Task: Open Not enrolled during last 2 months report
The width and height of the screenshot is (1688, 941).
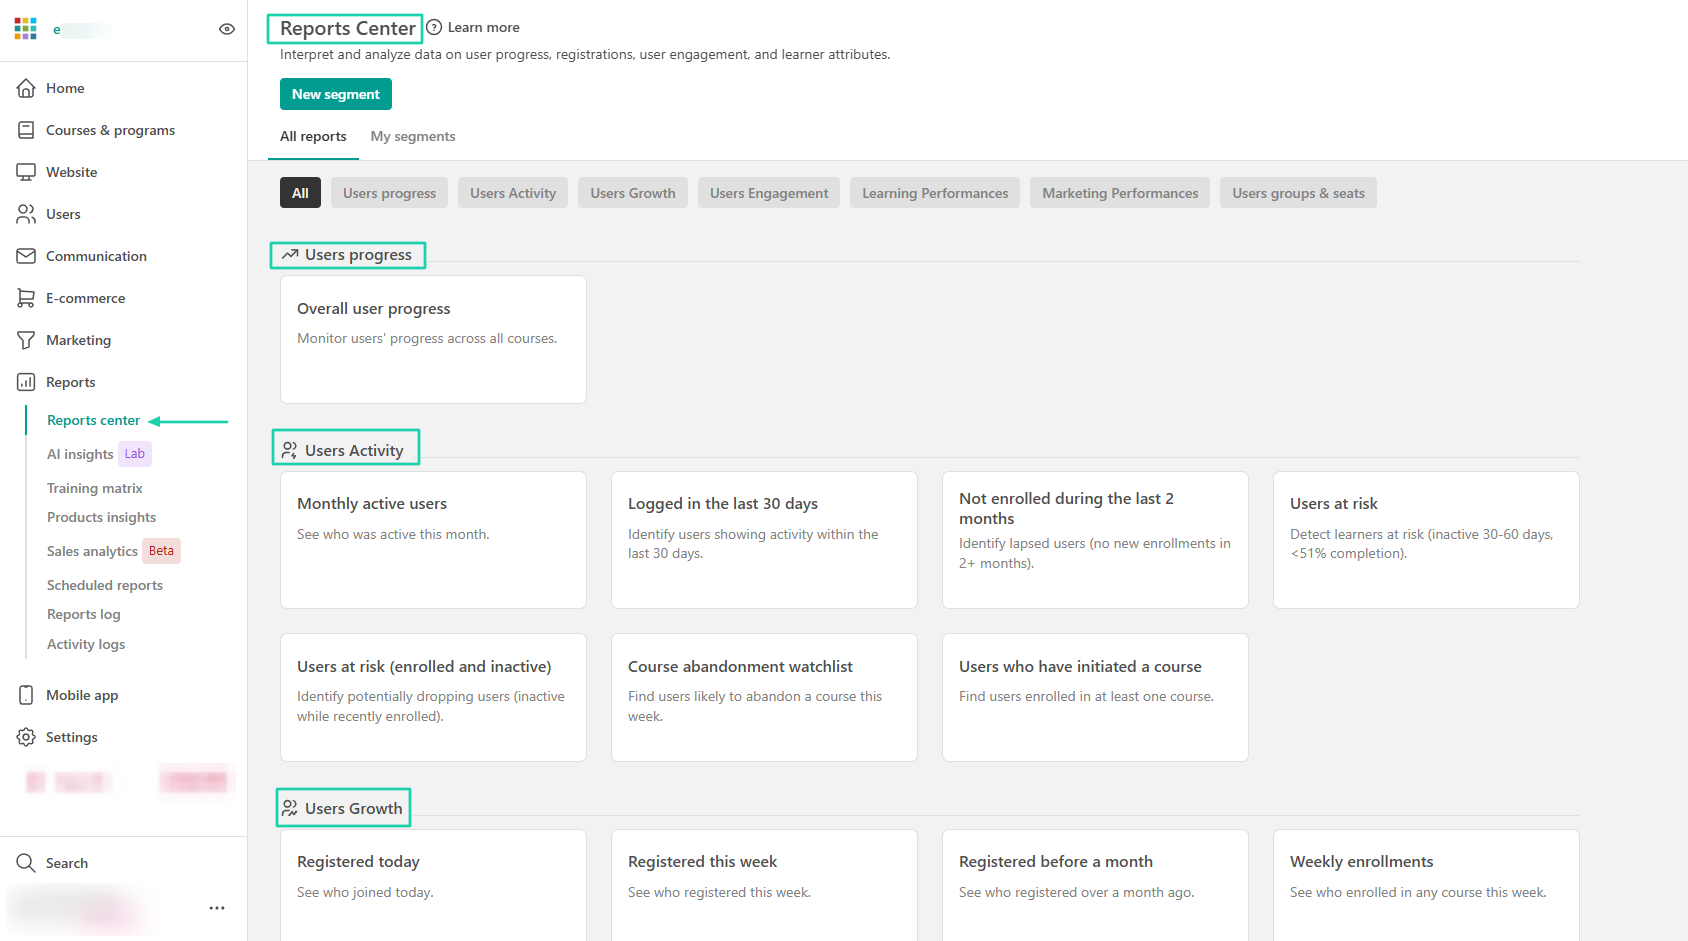Action: tap(1095, 540)
